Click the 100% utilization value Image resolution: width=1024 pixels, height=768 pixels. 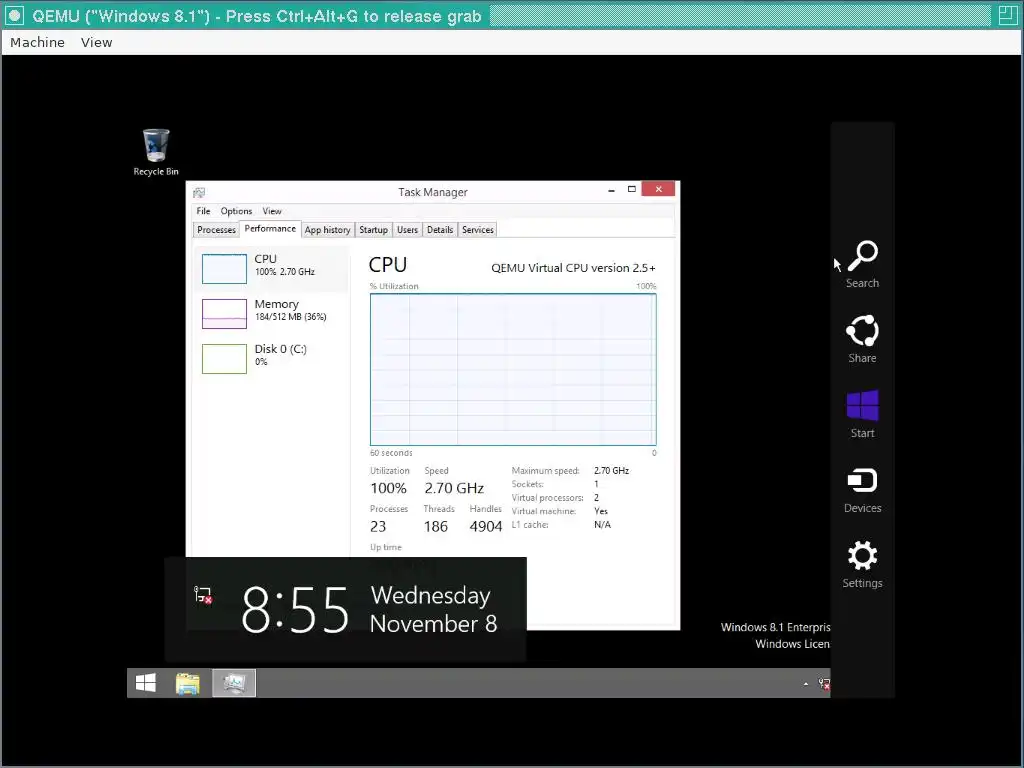pos(388,488)
